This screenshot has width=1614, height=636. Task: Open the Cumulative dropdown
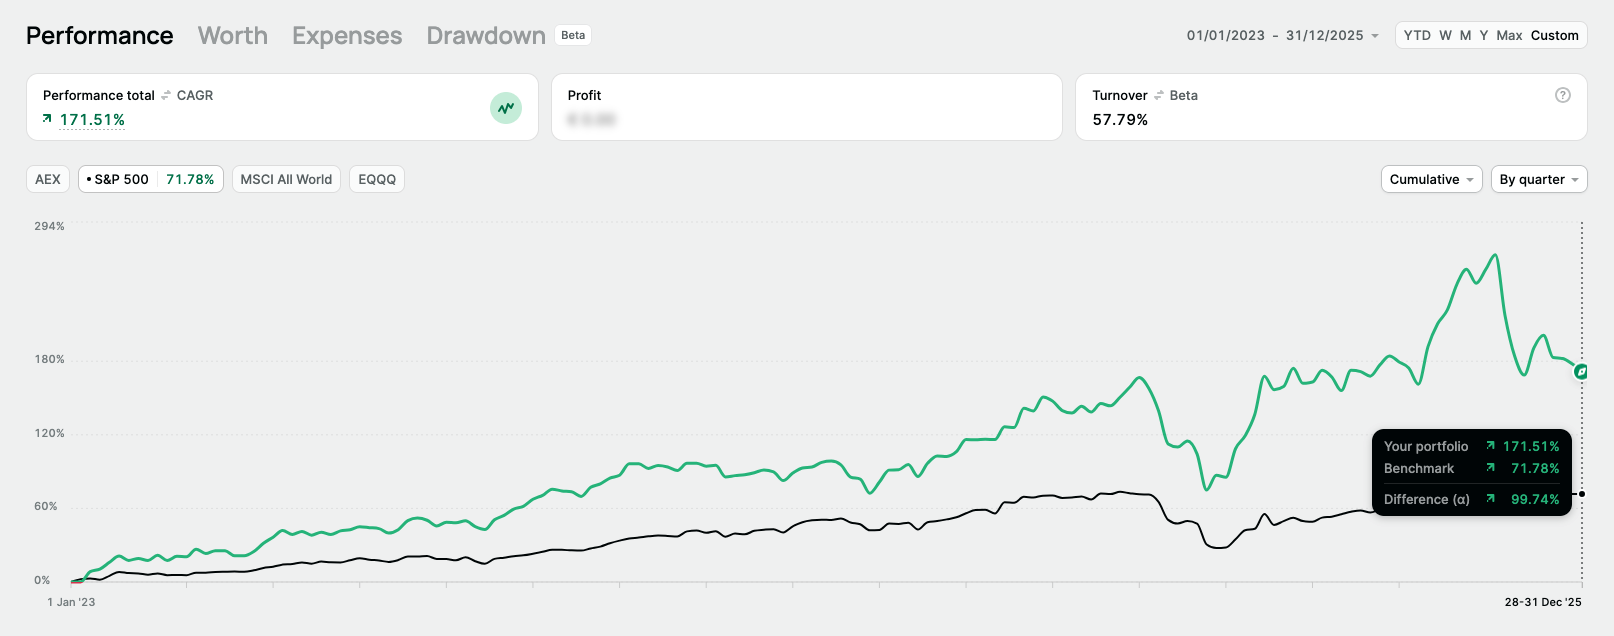click(1431, 179)
